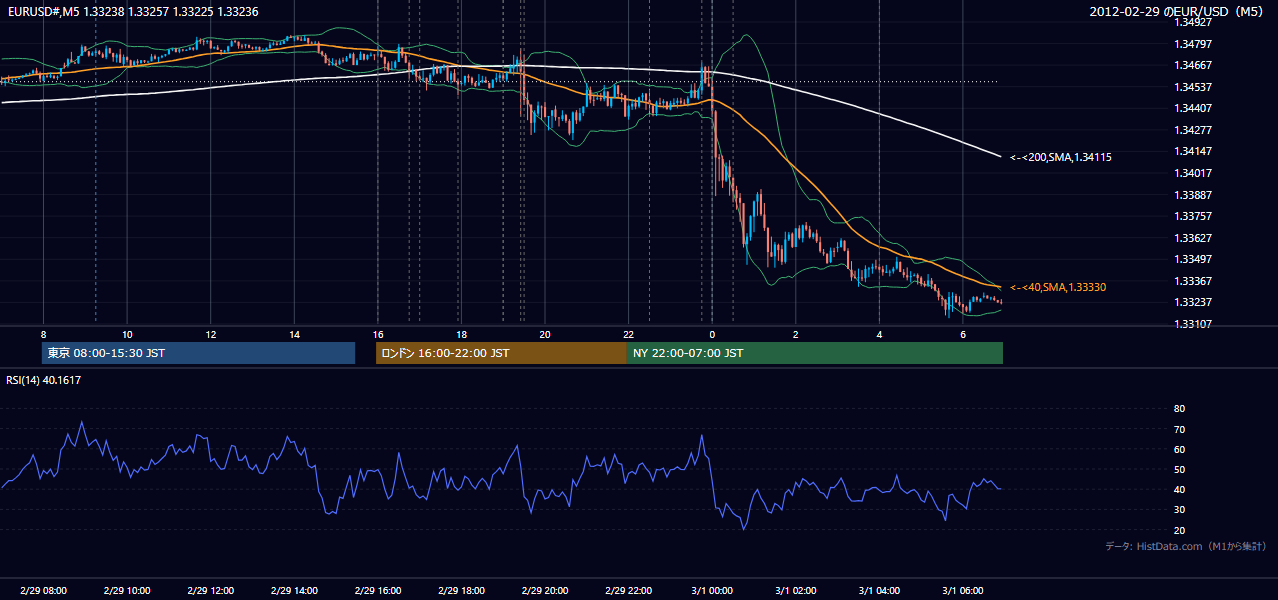This screenshot has width=1278, height=600.
Task: Click price axis value 1.34407
Action: (1192, 108)
